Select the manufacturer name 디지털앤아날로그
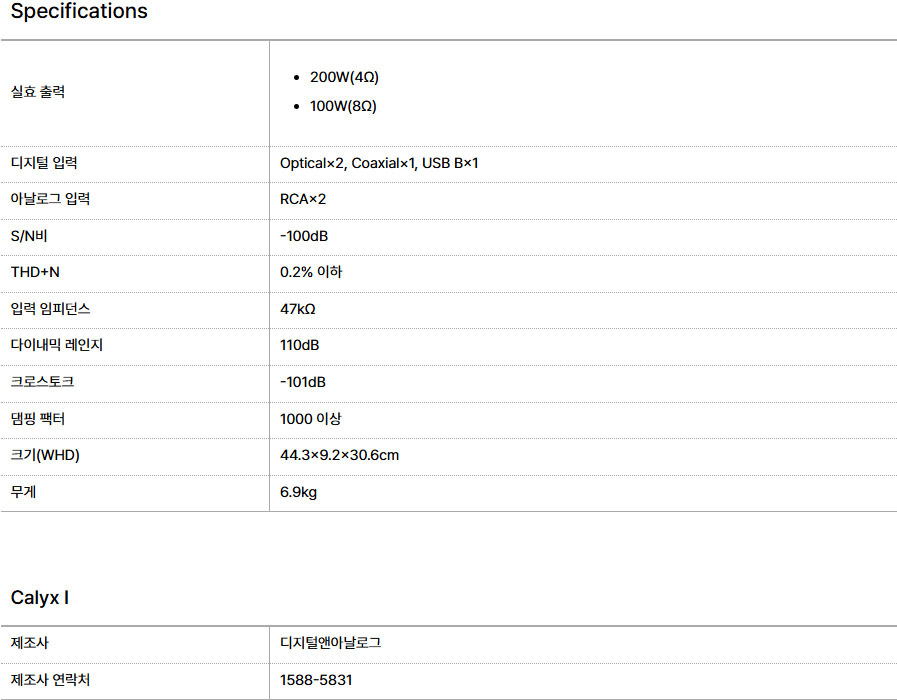This screenshot has width=897, height=700. [330, 643]
